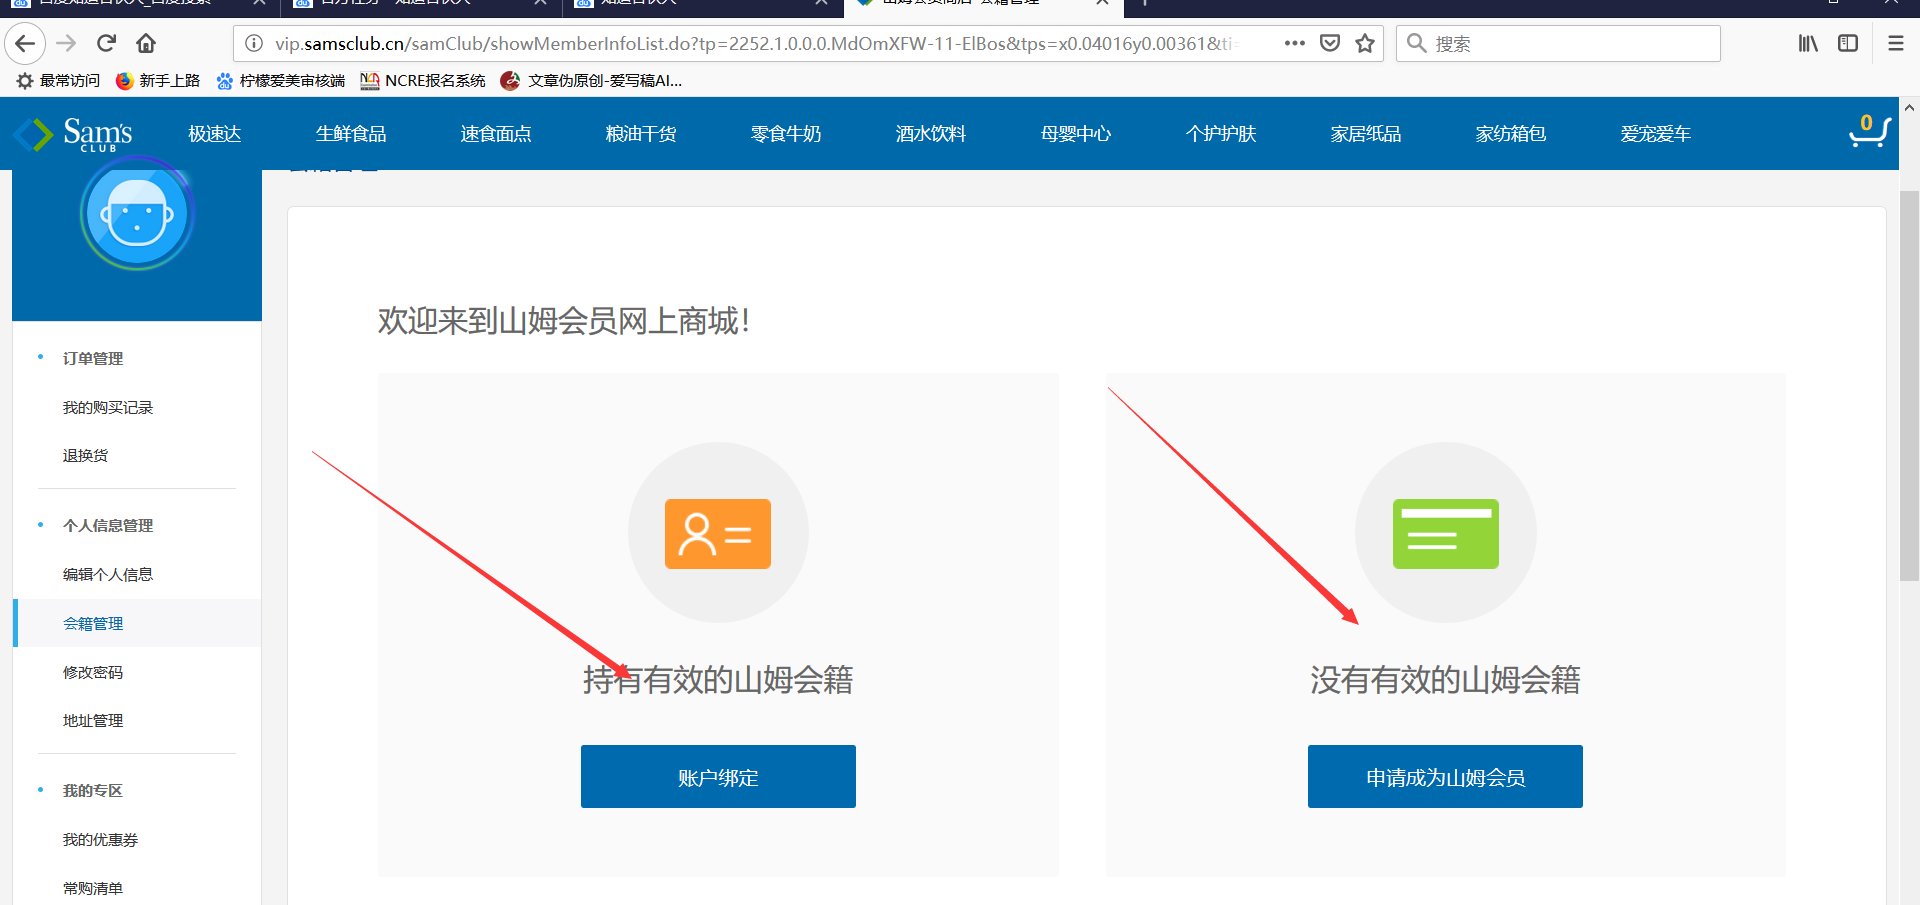
Task: Open 修改密码 in the sidebar
Action: point(92,672)
